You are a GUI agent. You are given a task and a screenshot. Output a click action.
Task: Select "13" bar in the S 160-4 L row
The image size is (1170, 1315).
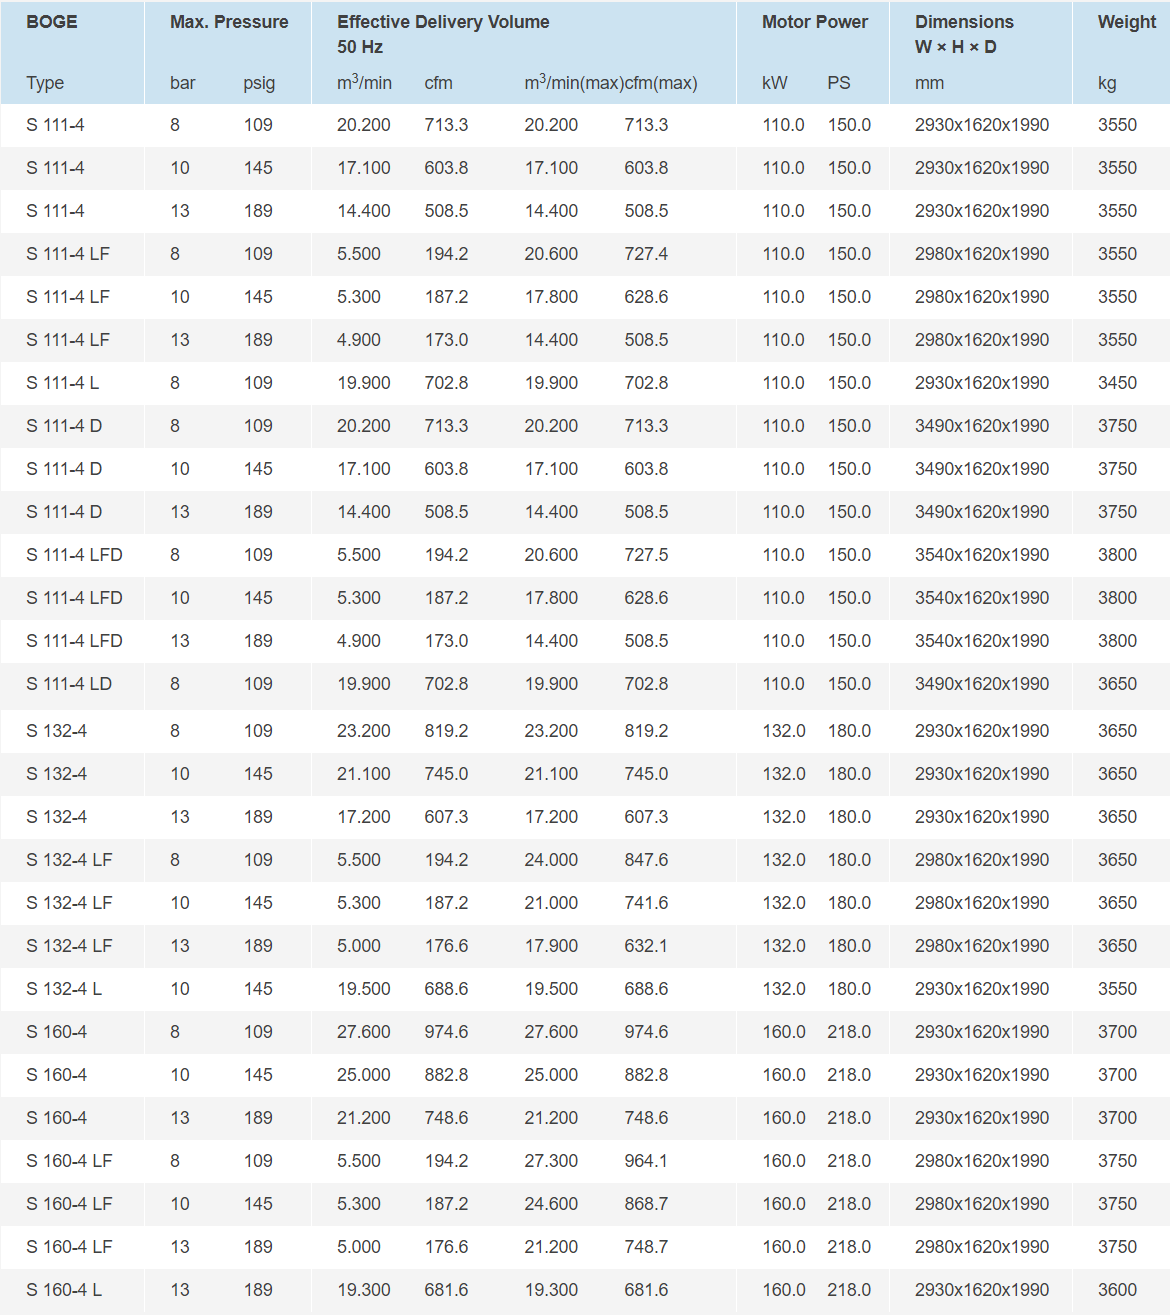180,1290
